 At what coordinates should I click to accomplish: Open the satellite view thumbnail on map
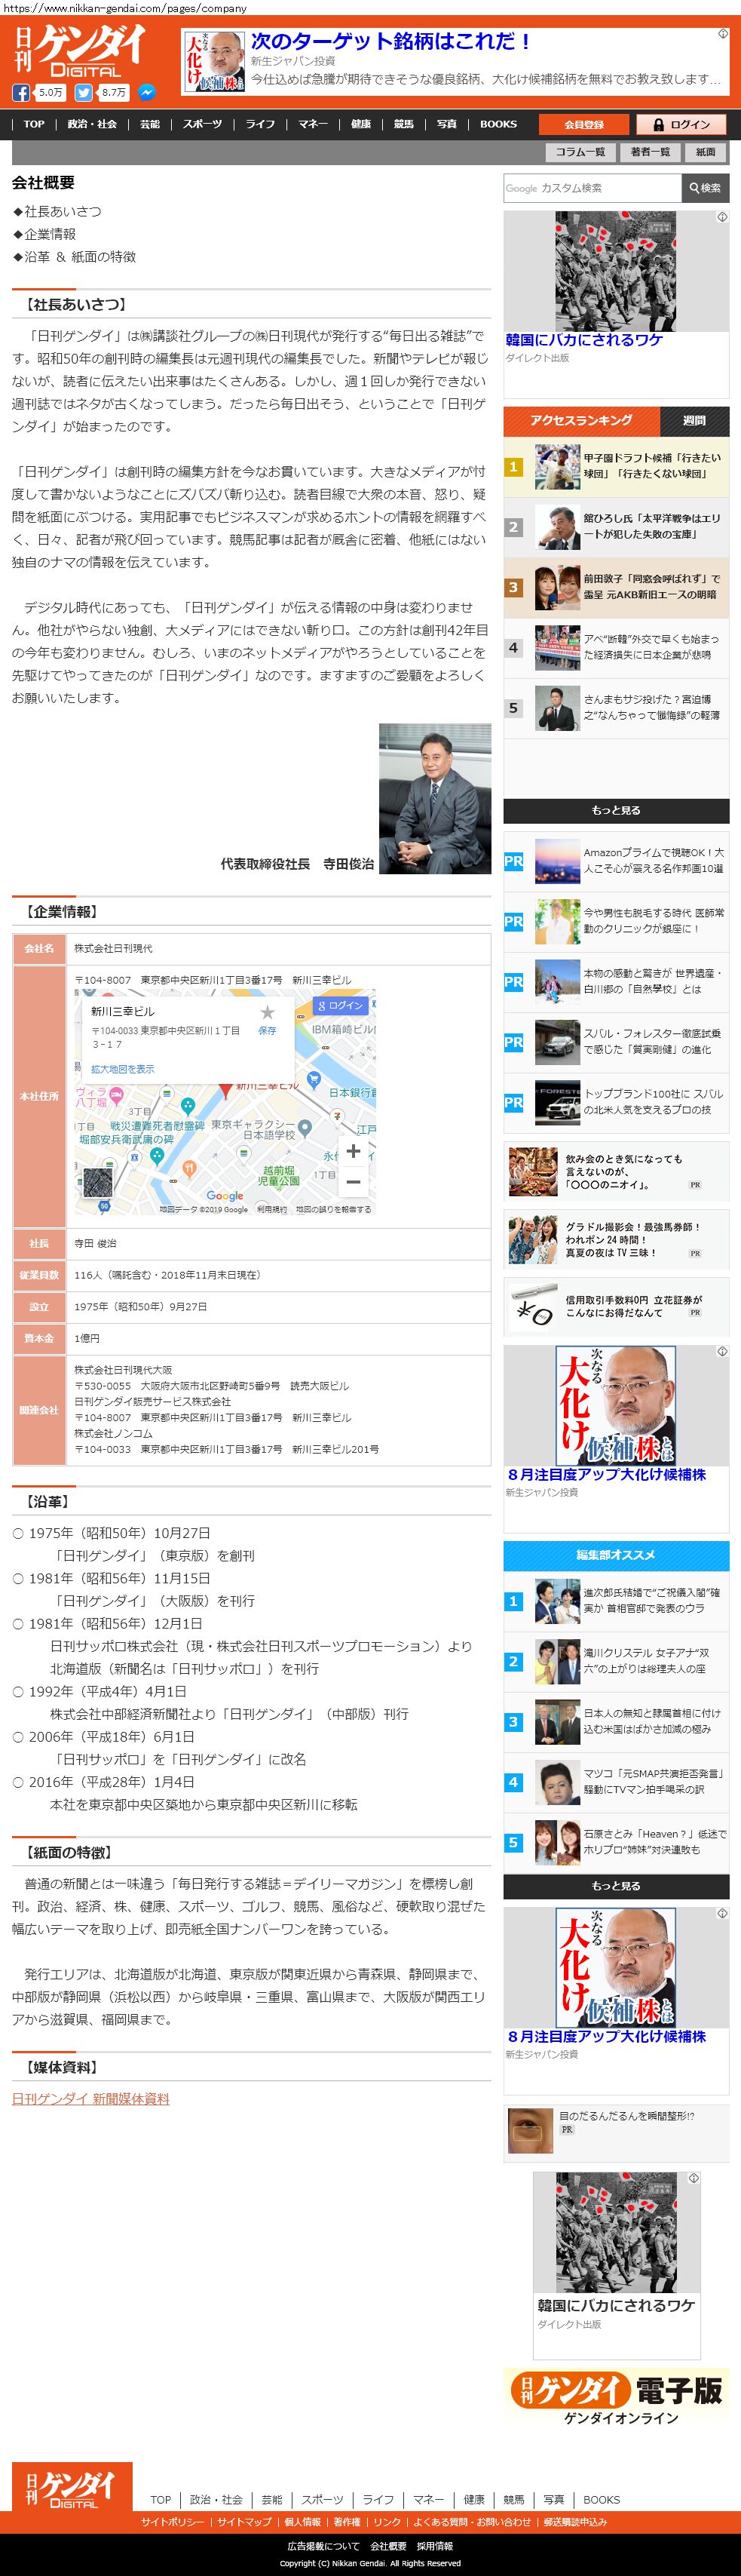click(98, 1182)
